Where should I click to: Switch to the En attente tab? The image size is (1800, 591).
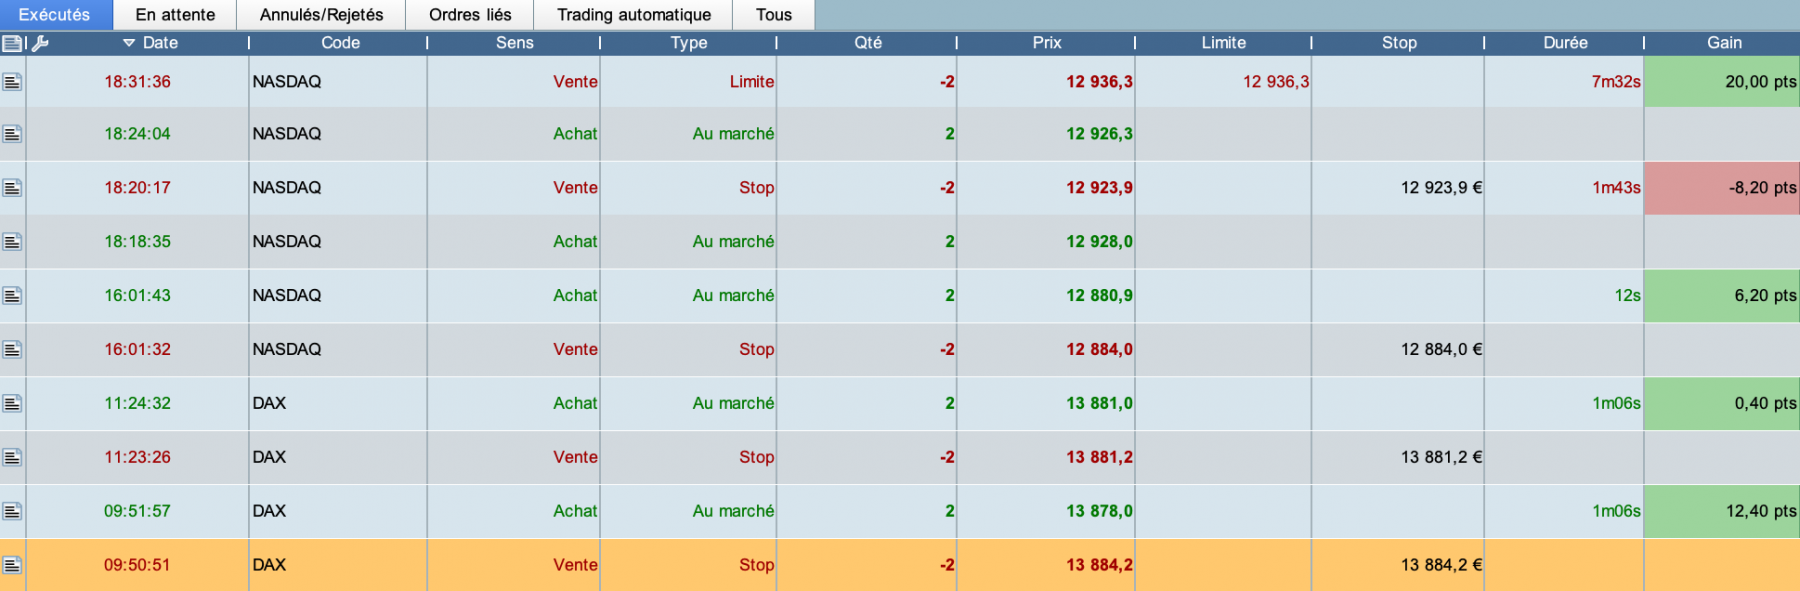[175, 15]
